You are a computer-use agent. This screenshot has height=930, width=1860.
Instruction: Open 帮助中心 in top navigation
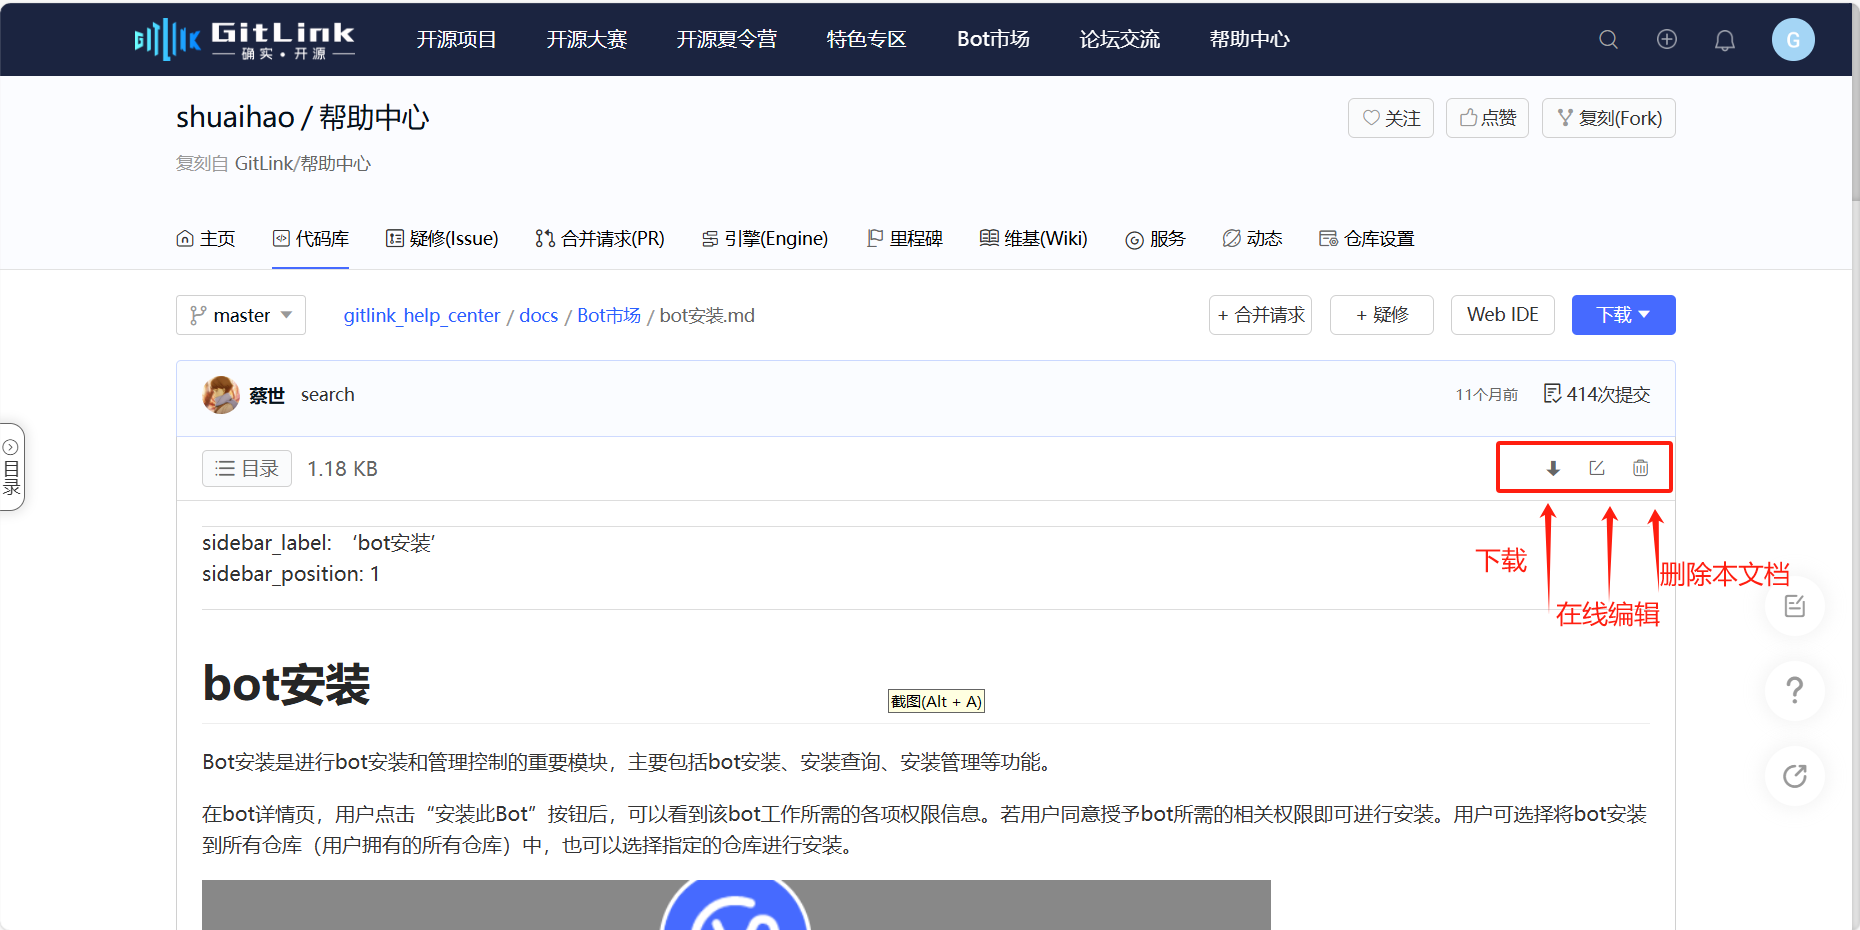point(1250,39)
